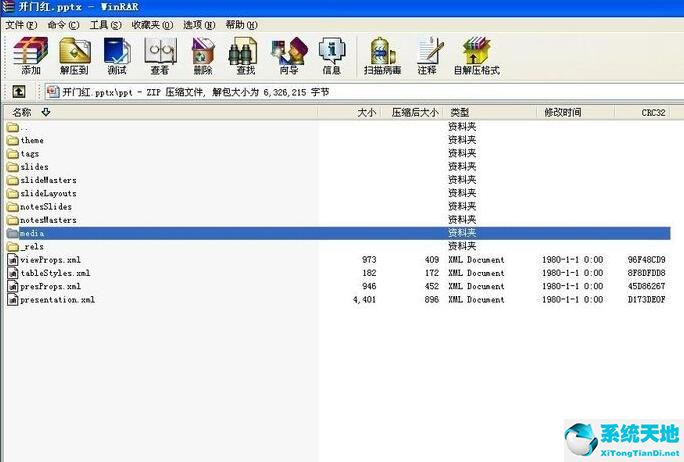The width and height of the screenshot is (684, 462).
Task: Click the packed size value 452
Action: tap(432, 287)
